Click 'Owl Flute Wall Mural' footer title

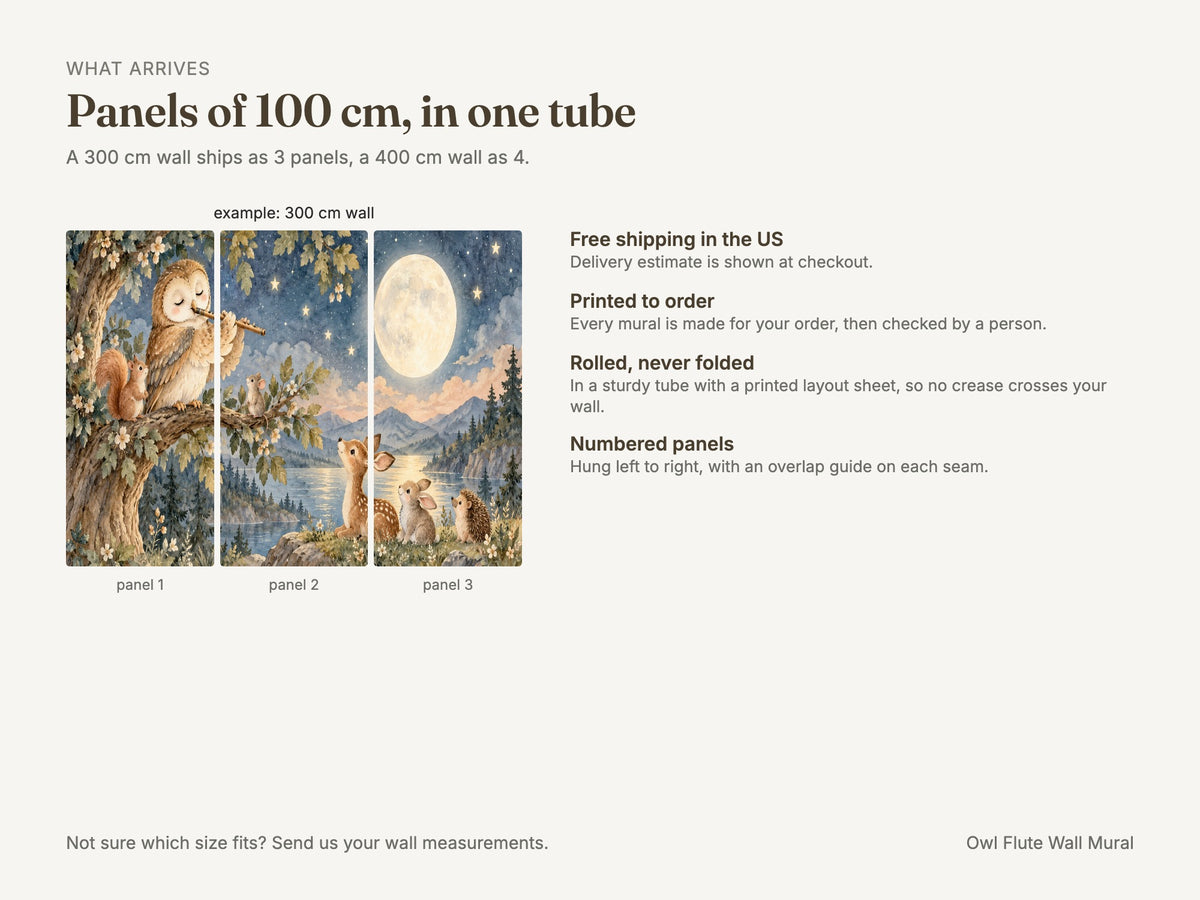point(1050,843)
